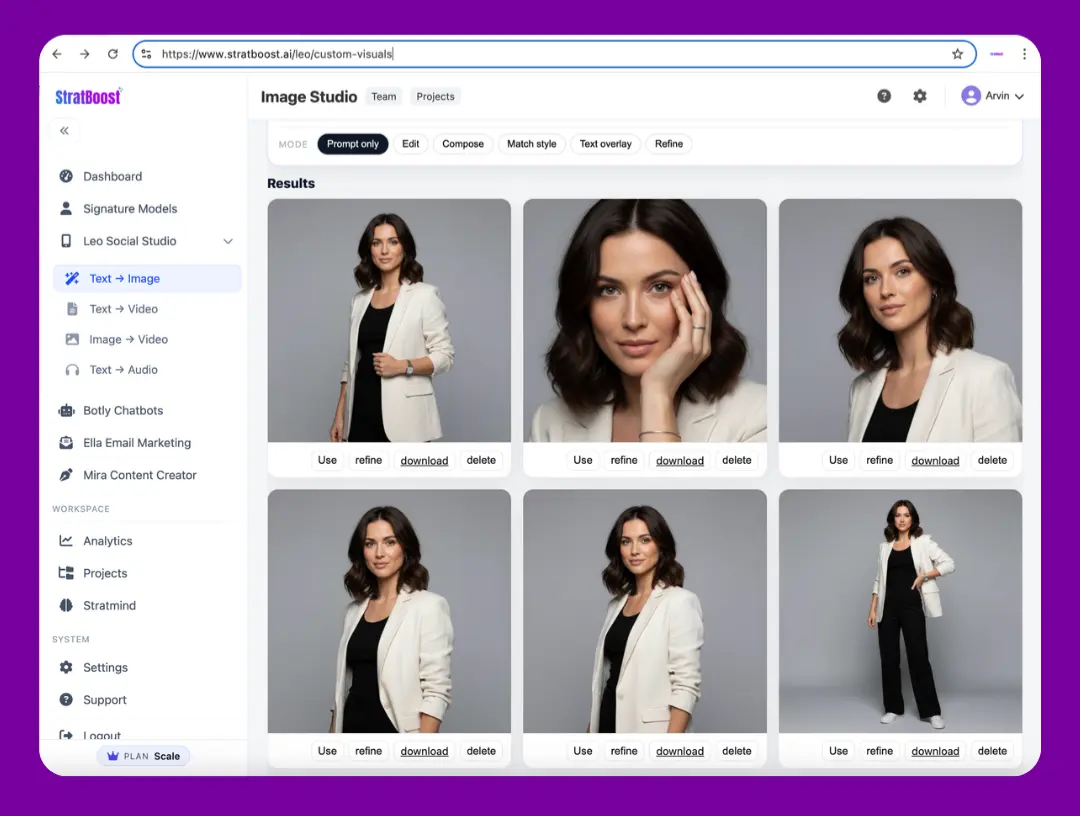This screenshot has width=1080, height=816.
Task: Open the Text → Audio tool
Action: 123,369
